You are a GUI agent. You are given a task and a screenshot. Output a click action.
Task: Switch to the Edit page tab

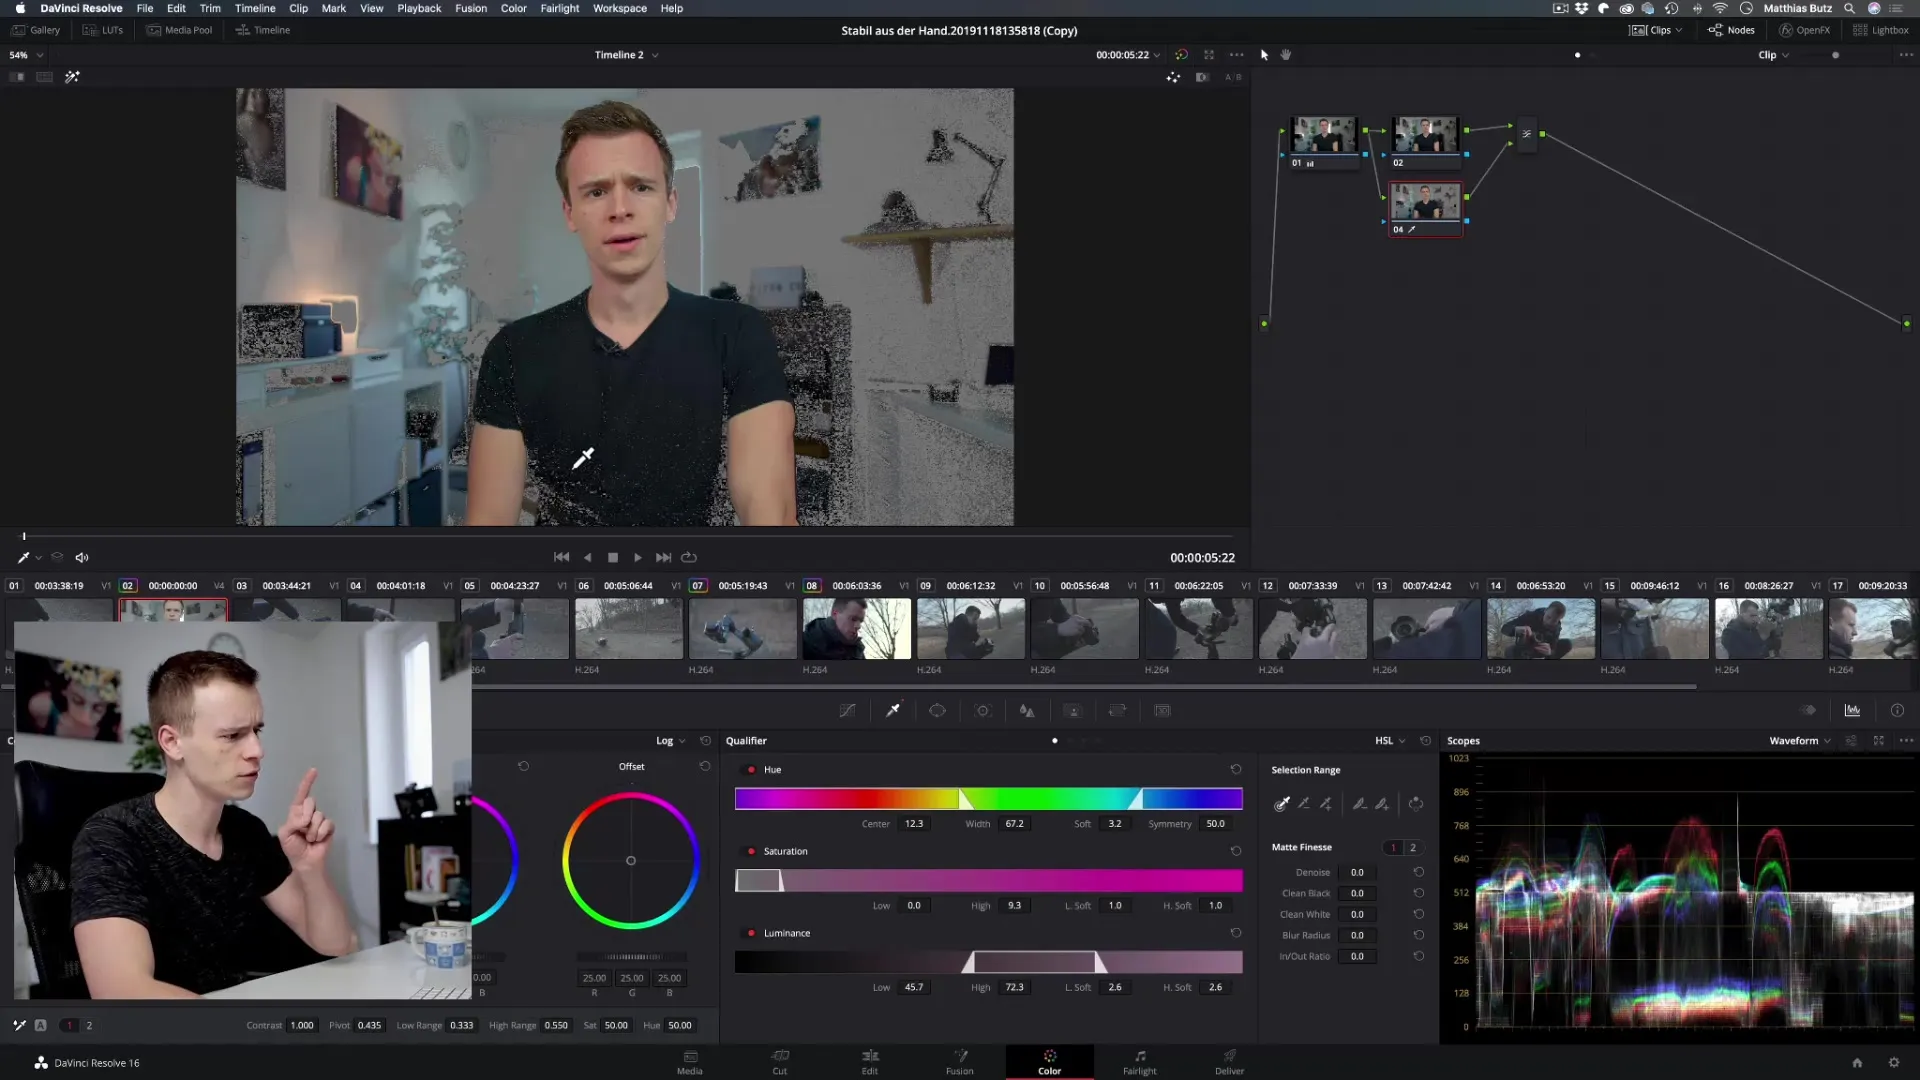[870, 1062]
